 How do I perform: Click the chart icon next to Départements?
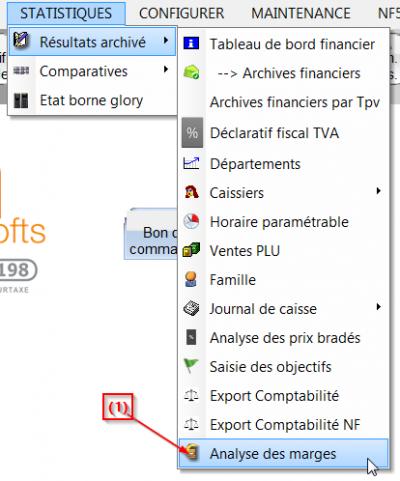pos(191,163)
